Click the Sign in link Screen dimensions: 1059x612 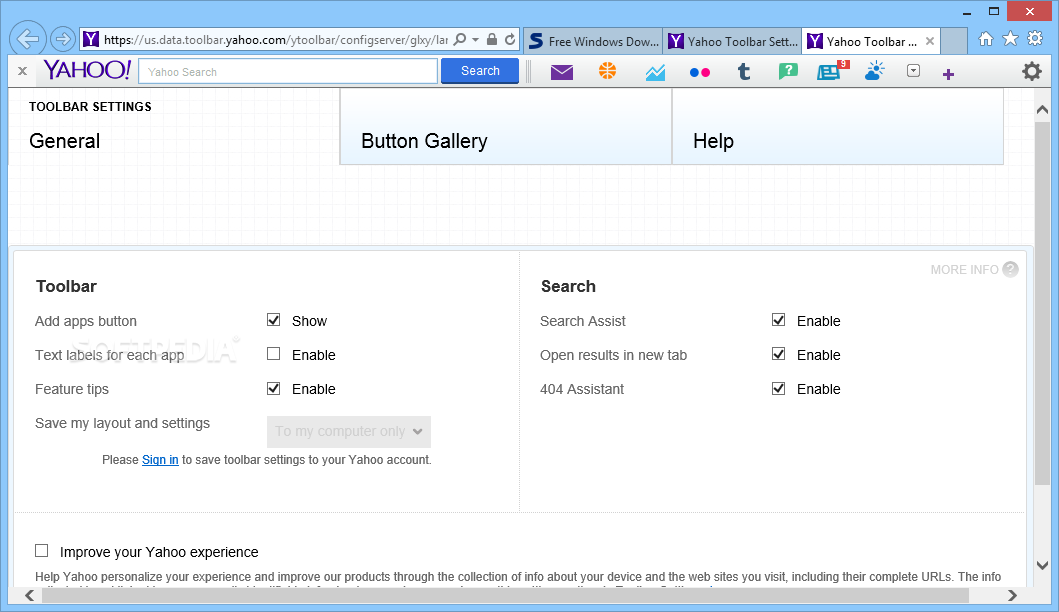point(160,459)
